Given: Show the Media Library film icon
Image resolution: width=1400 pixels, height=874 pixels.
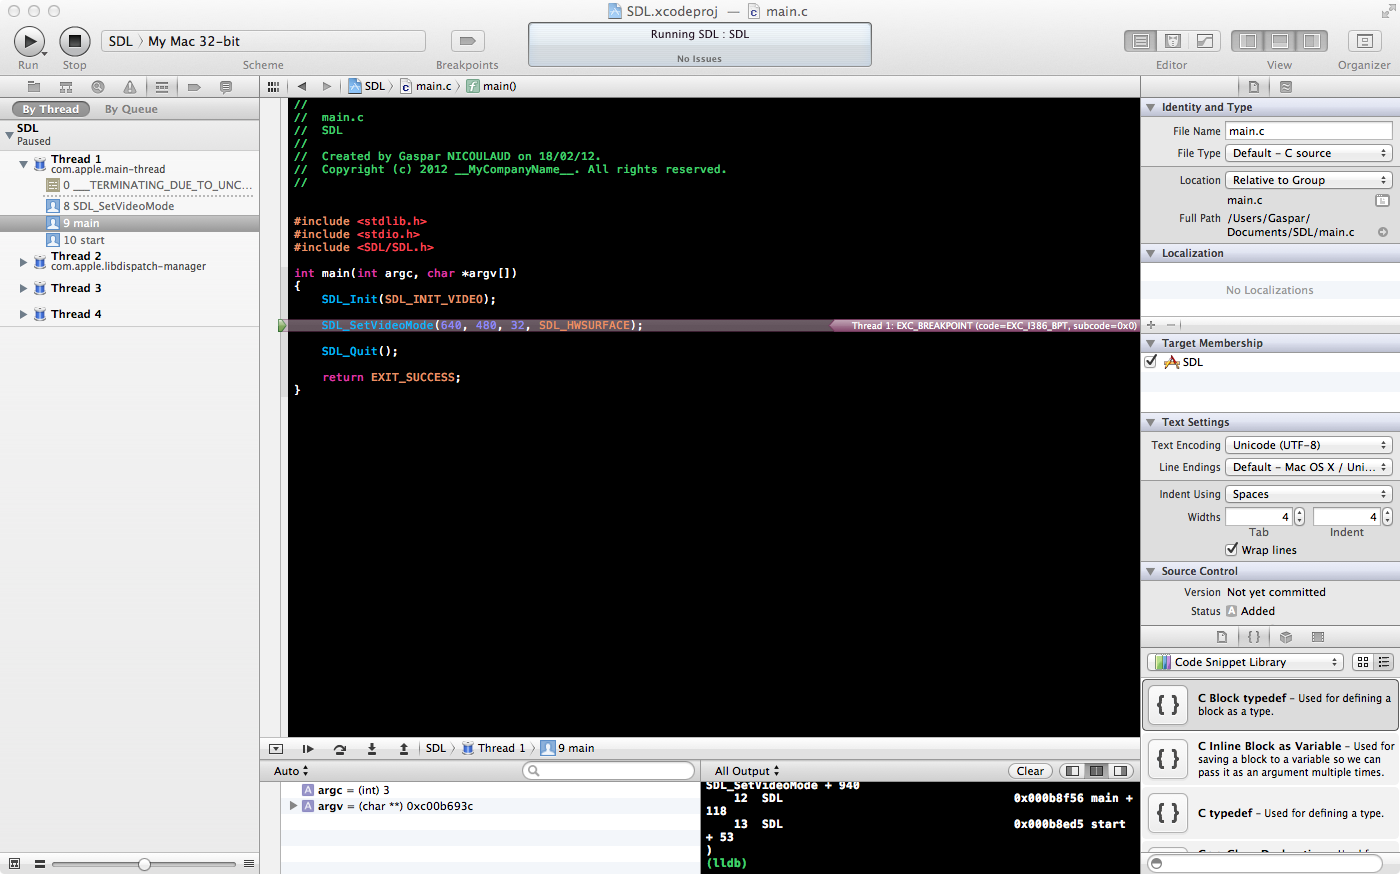Looking at the screenshot, I should tap(1316, 637).
